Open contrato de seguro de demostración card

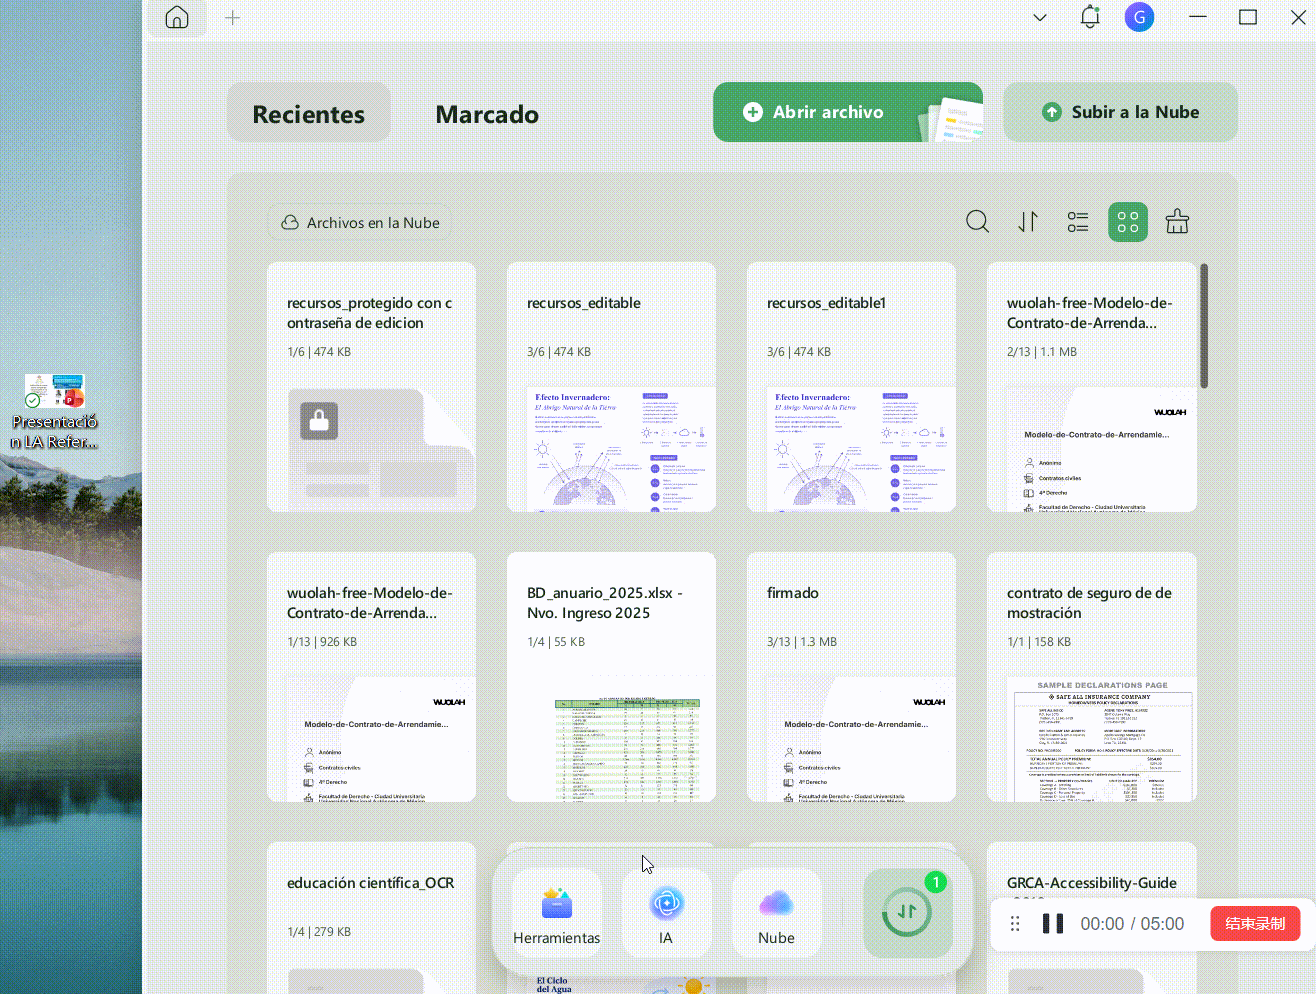[x=1092, y=677]
